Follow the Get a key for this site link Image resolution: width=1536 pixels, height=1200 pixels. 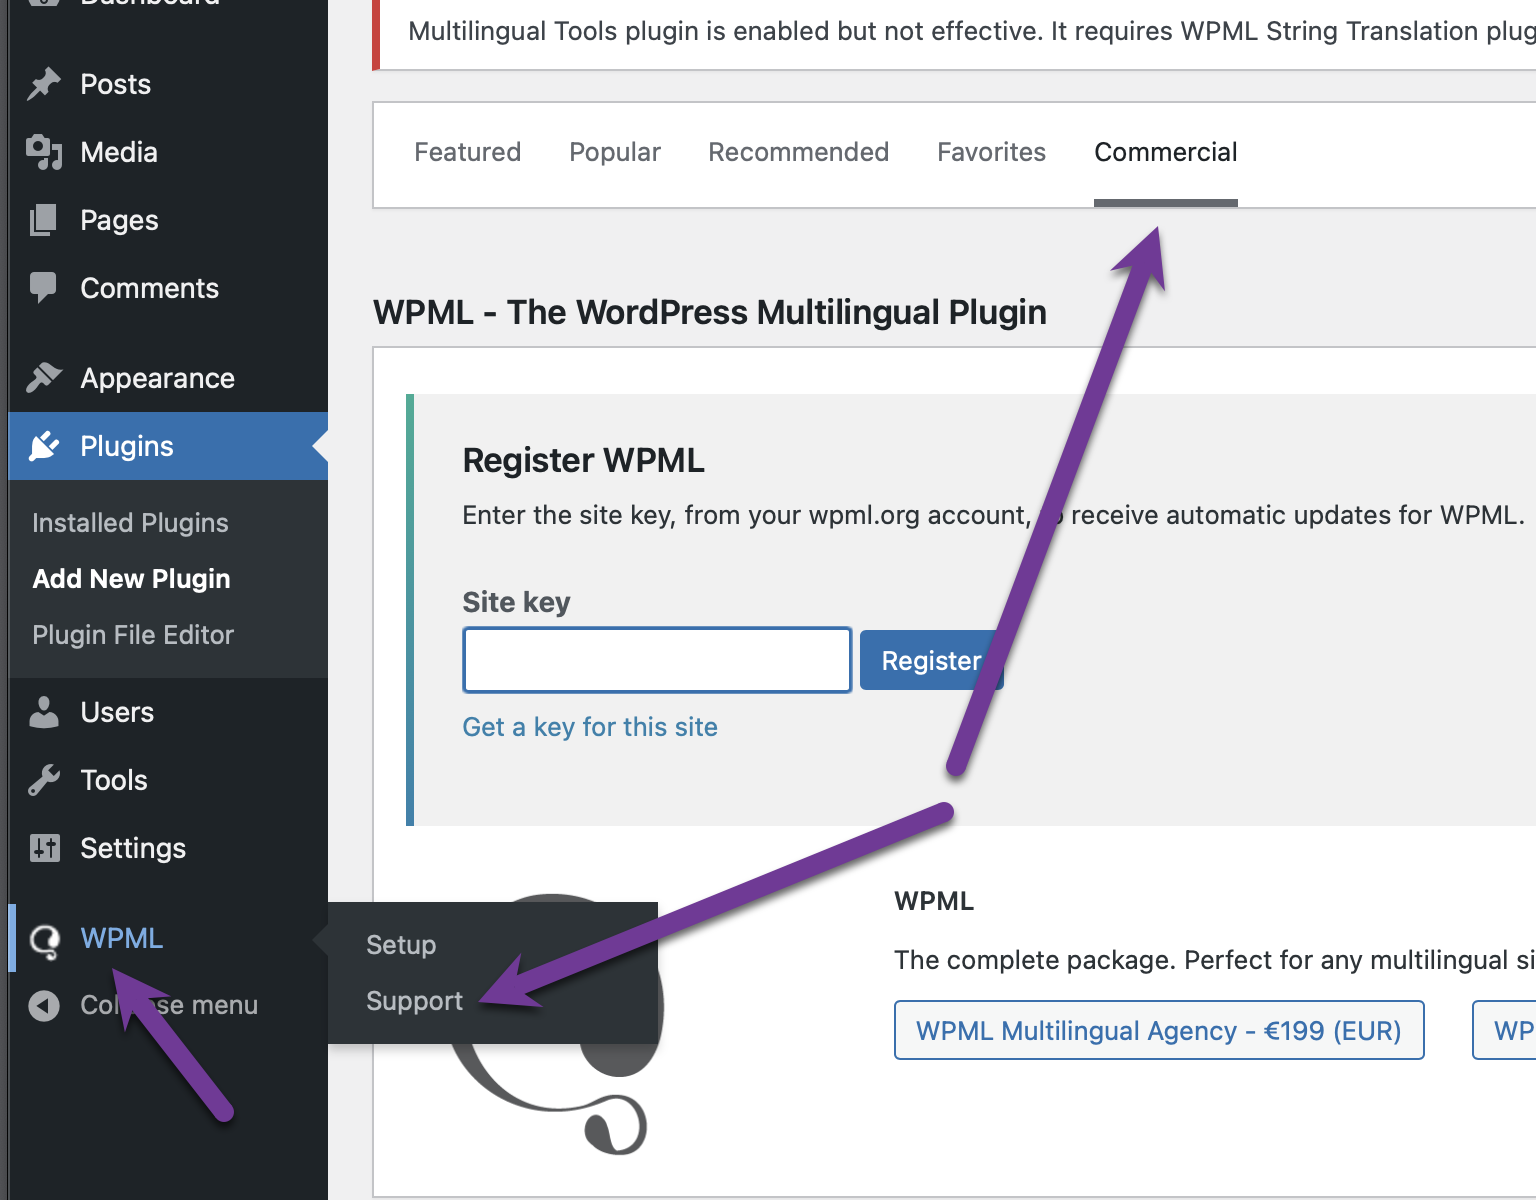click(590, 727)
